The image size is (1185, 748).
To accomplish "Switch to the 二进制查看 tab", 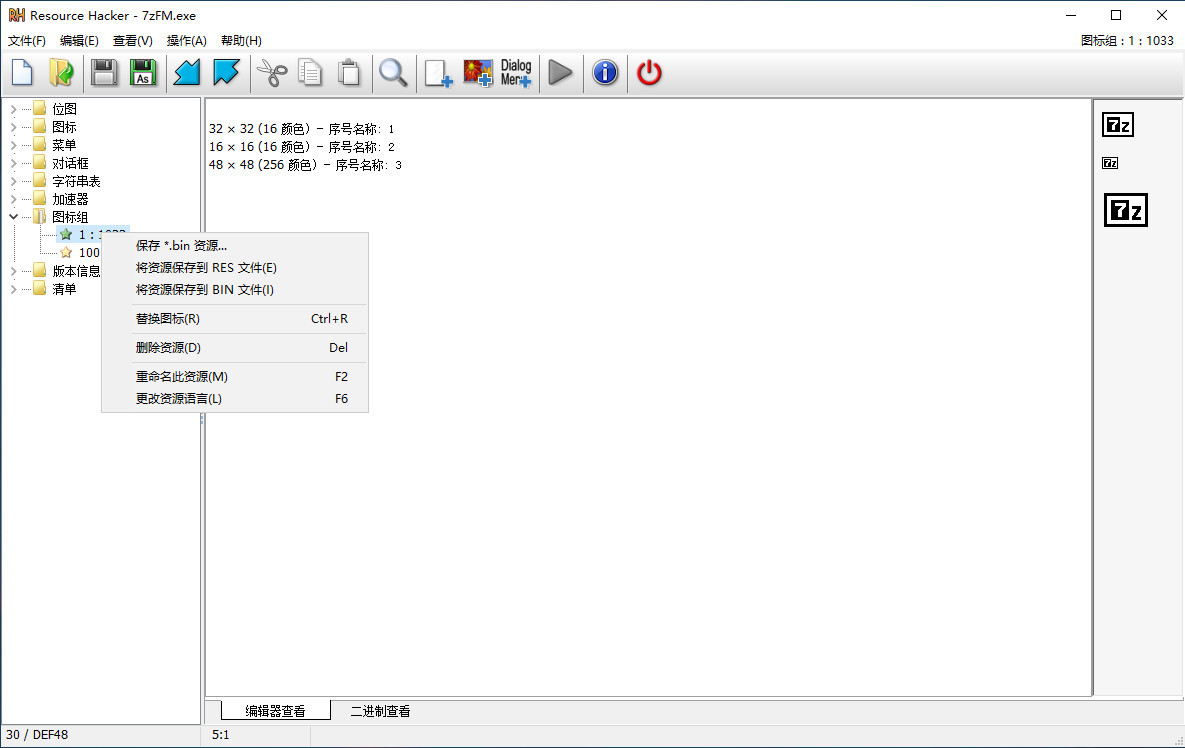I will click(x=380, y=711).
